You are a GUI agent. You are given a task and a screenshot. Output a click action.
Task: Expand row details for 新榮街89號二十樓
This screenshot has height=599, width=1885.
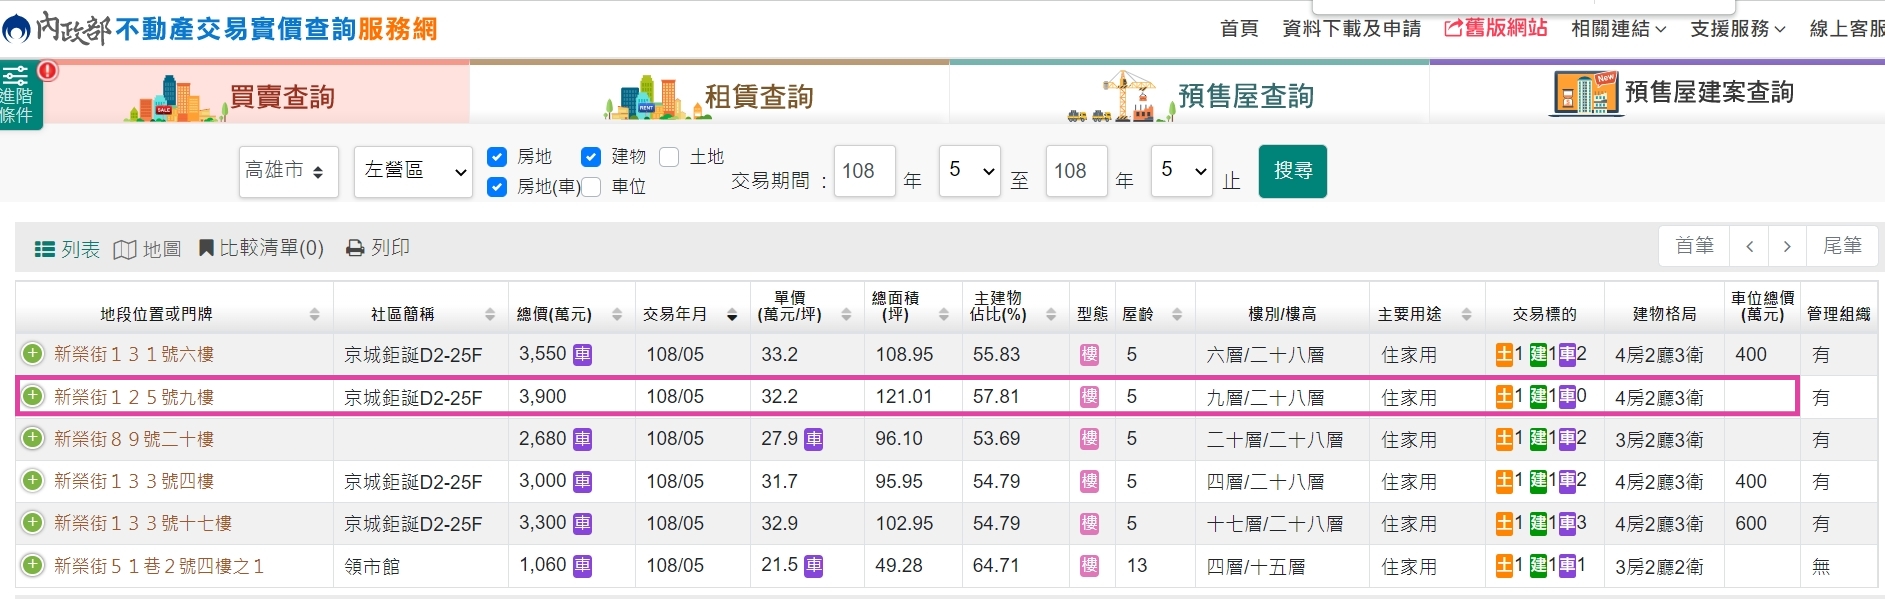point(33,438)
